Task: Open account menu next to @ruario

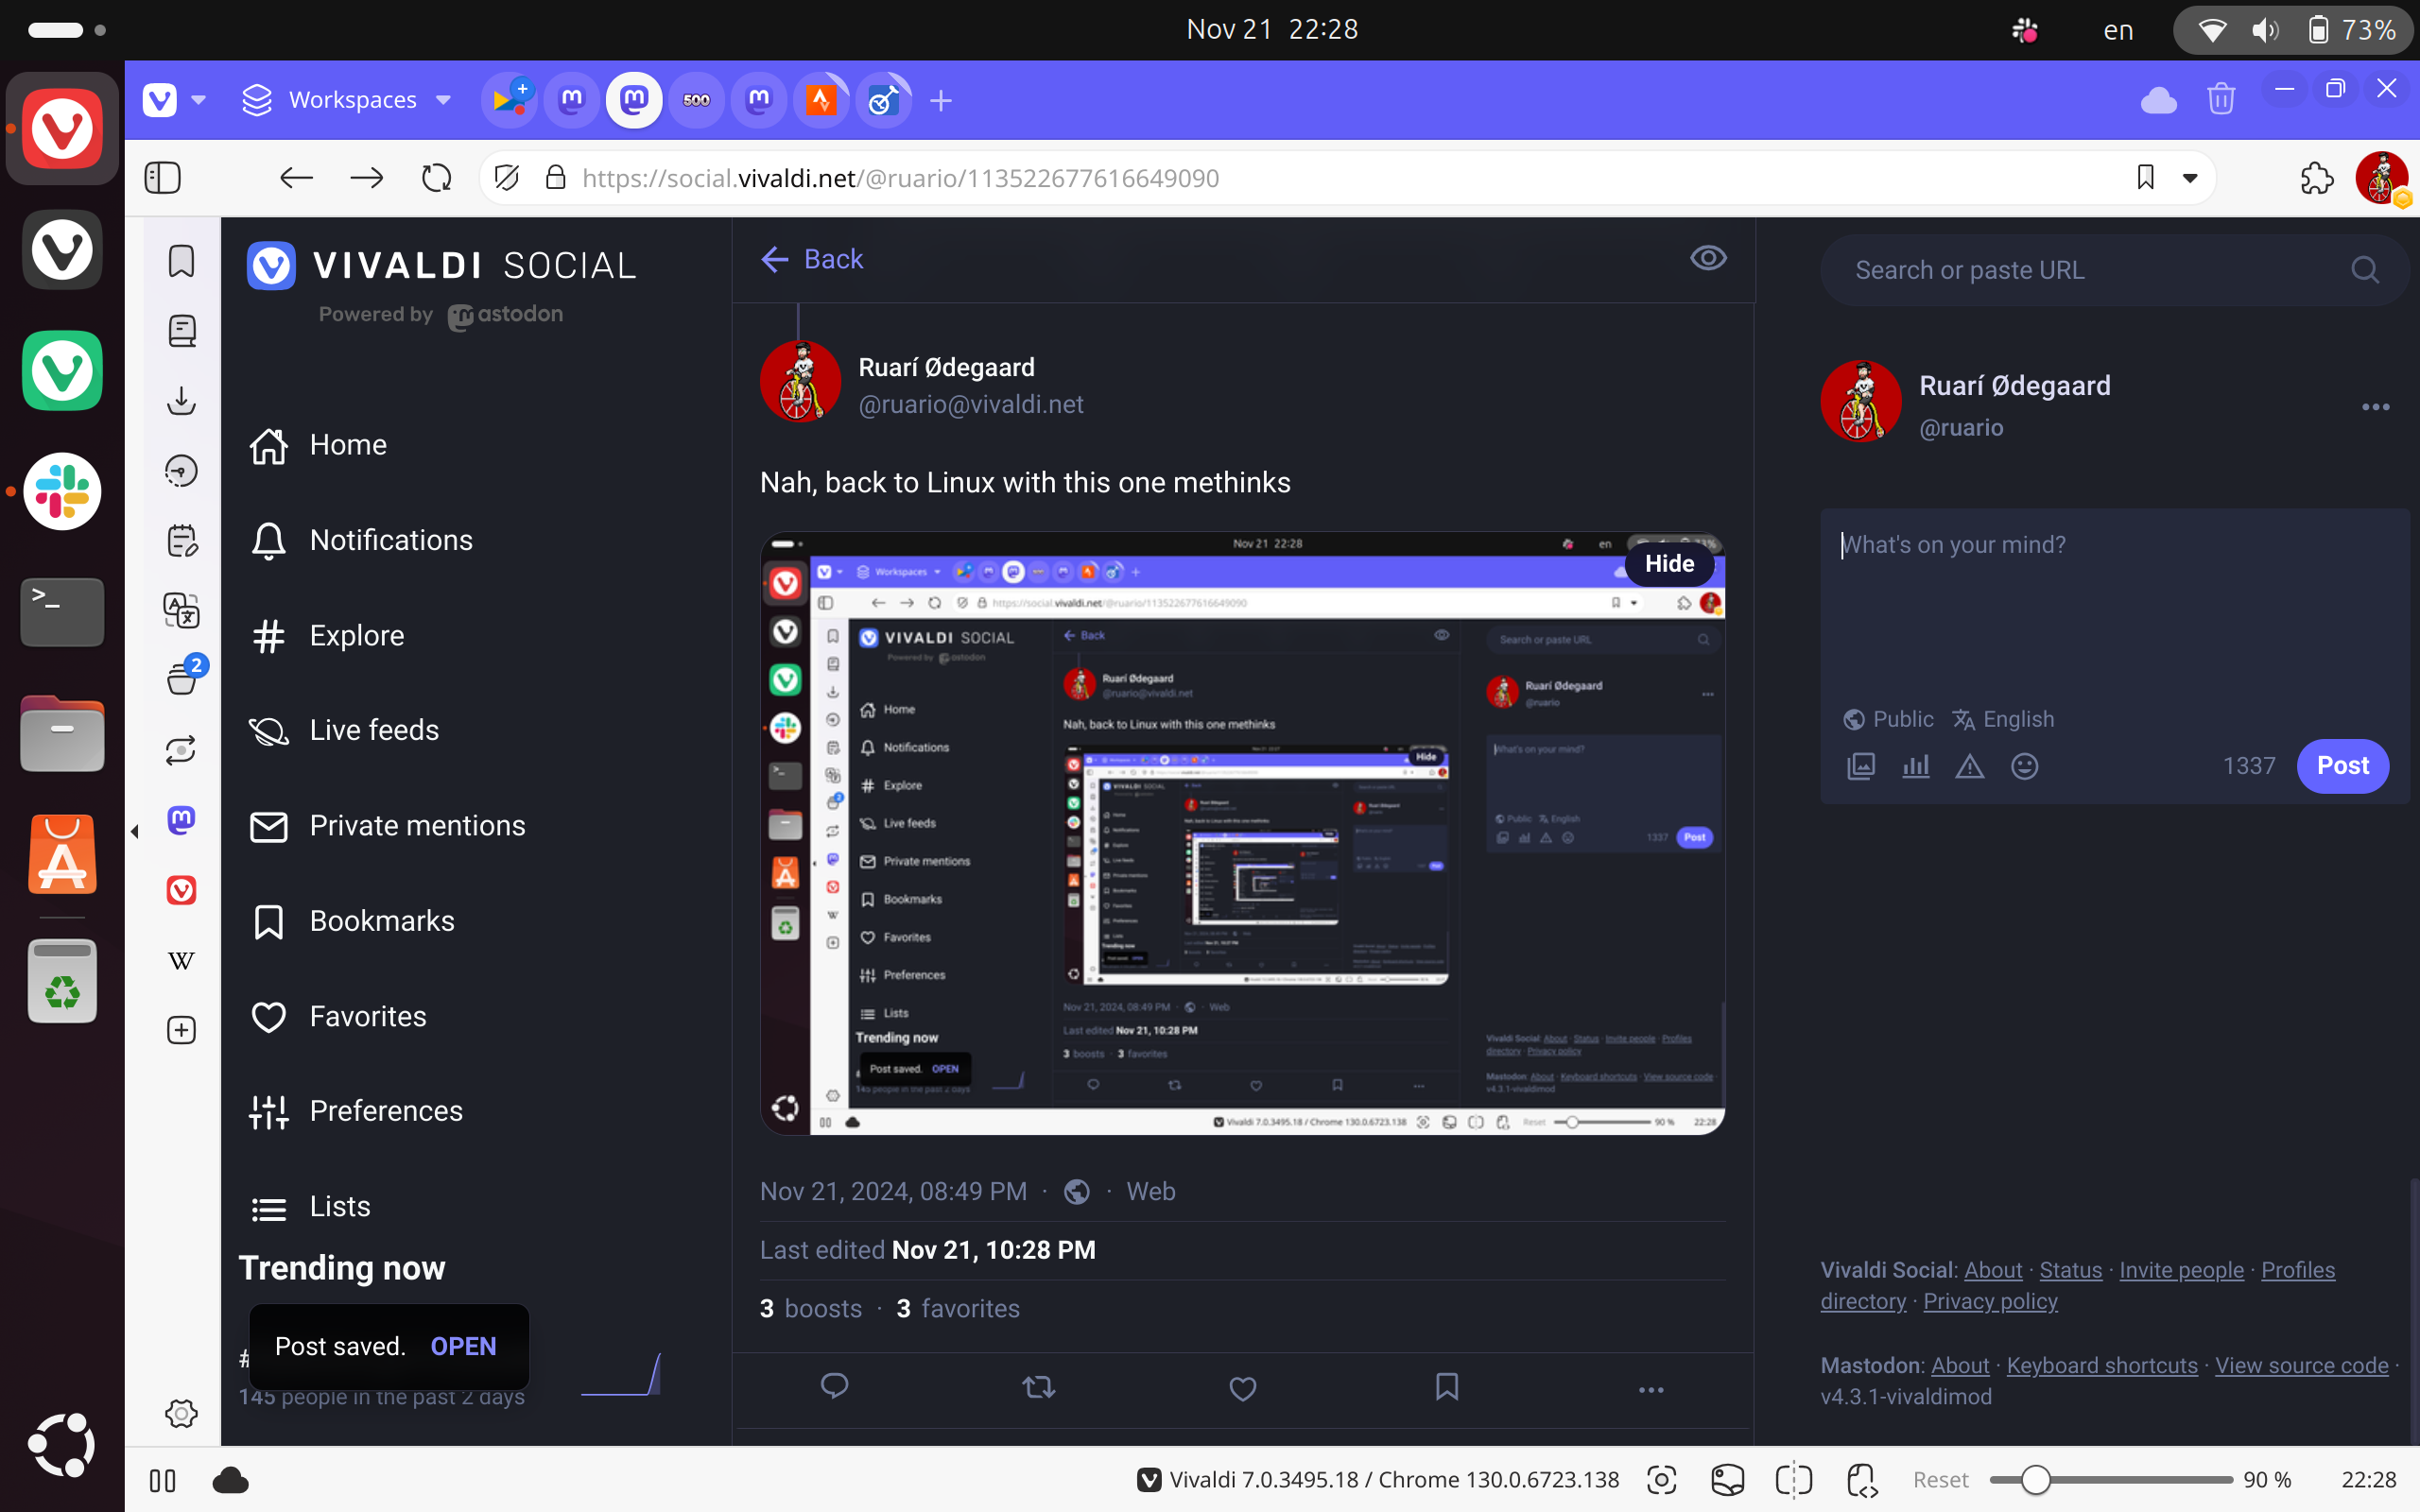Action: coord(2375,407)
